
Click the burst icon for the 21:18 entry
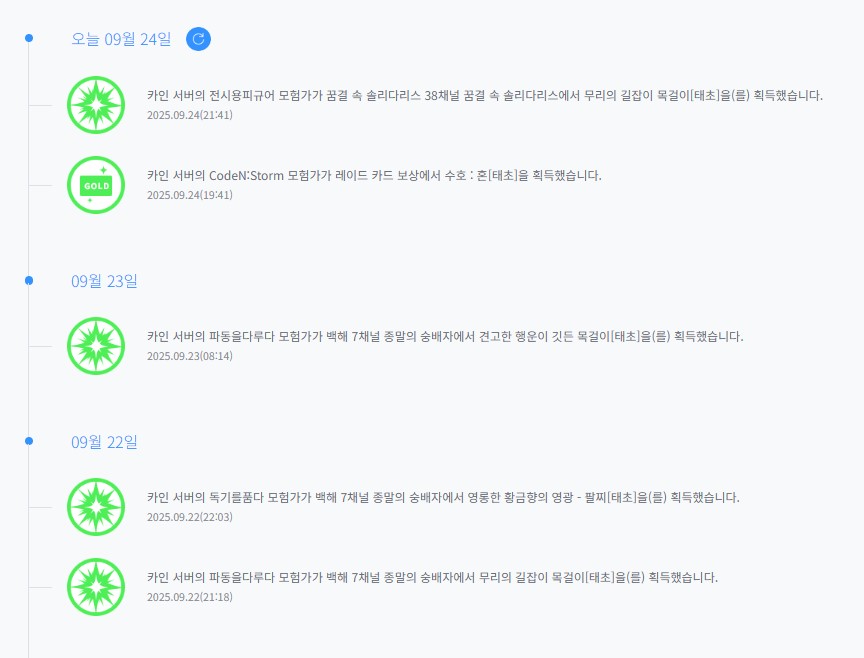[x=96, y=587]
